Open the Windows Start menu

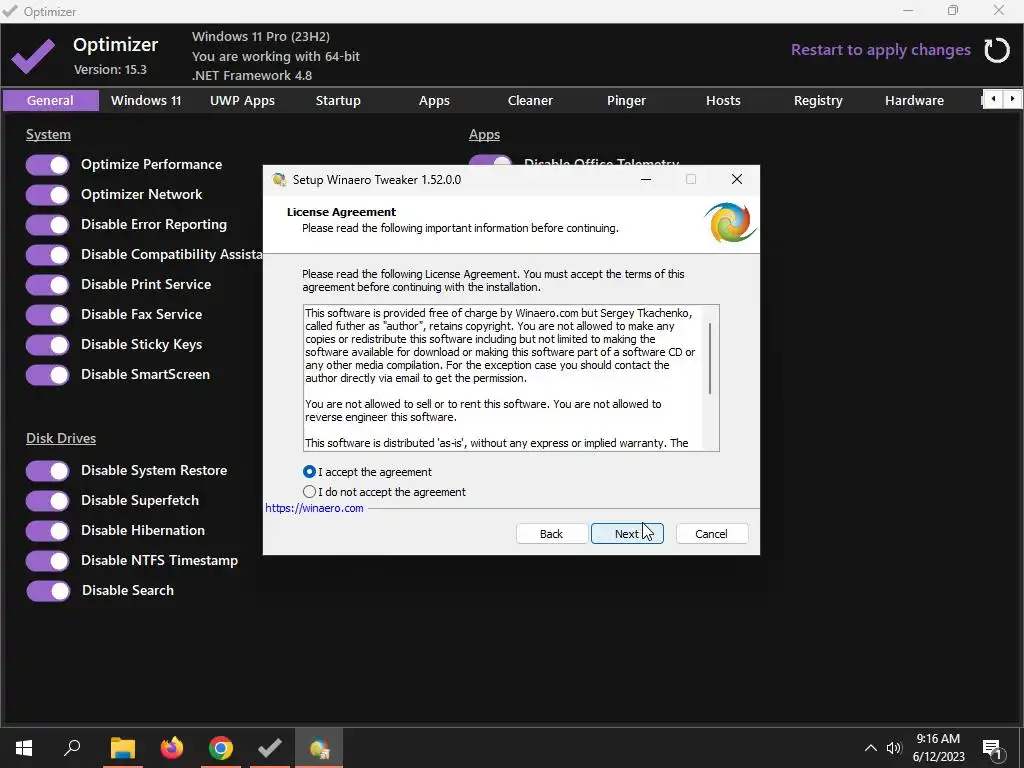[24, 748]
